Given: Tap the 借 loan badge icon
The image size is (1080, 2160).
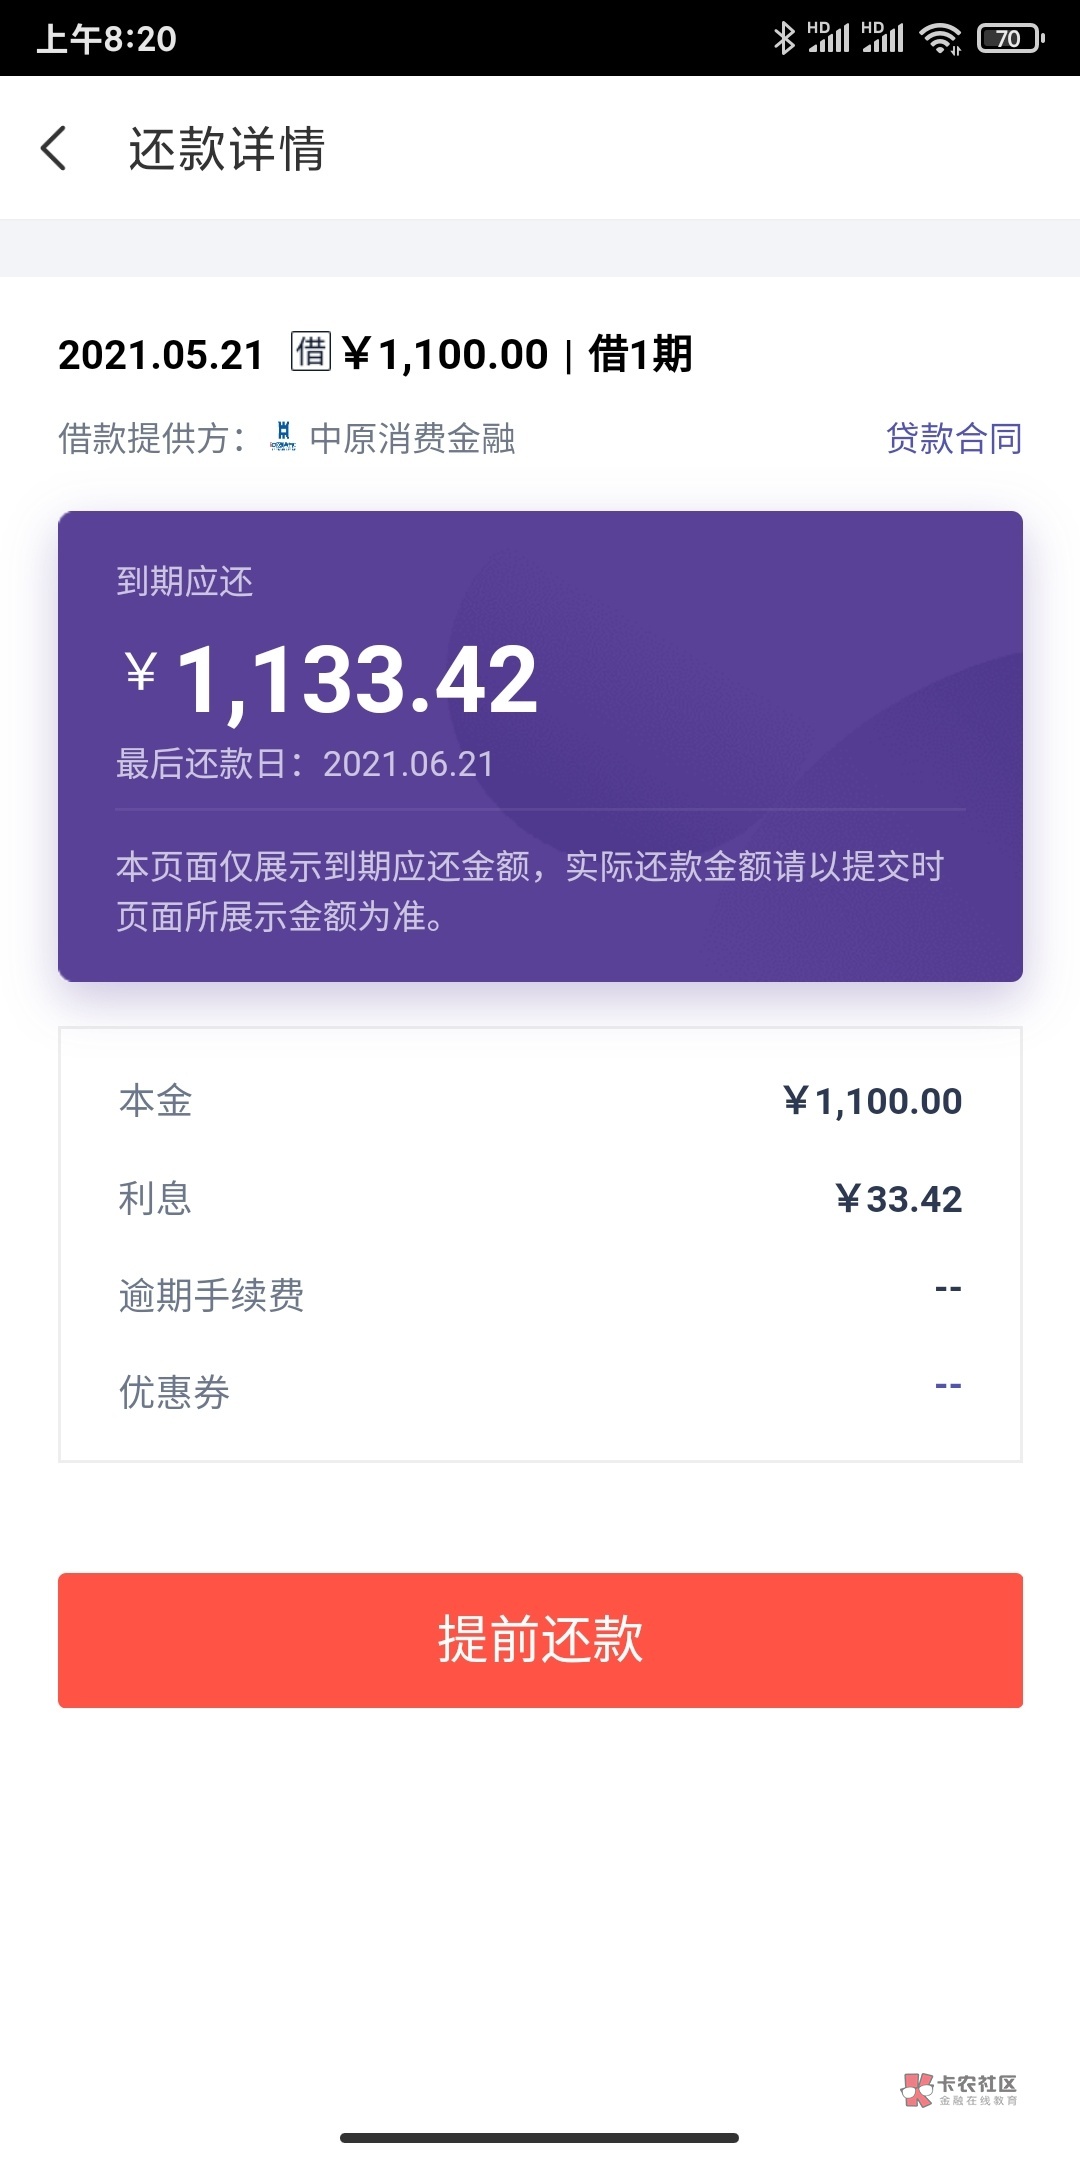Looking at the screenshot, I should click(x=310, y=352).
